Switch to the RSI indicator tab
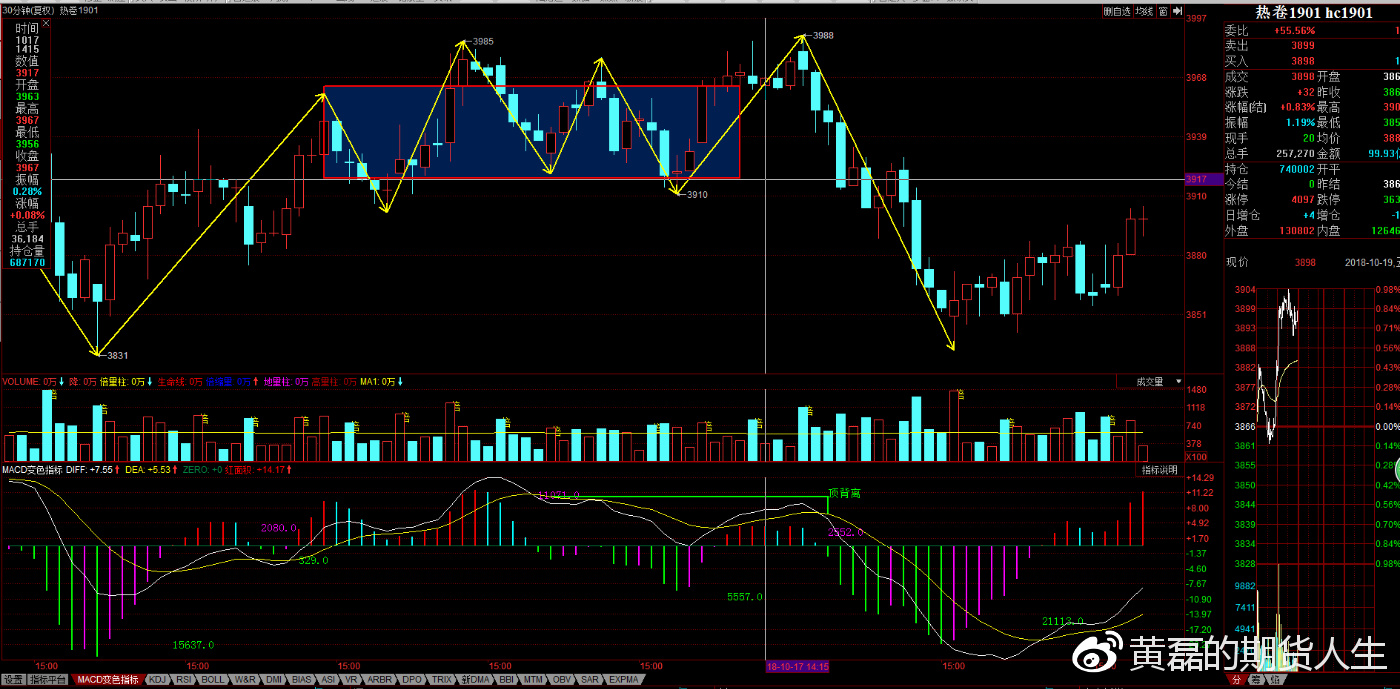Viewport: 1400px width, 689px height. pyautogui.click(x=185, y=680)
